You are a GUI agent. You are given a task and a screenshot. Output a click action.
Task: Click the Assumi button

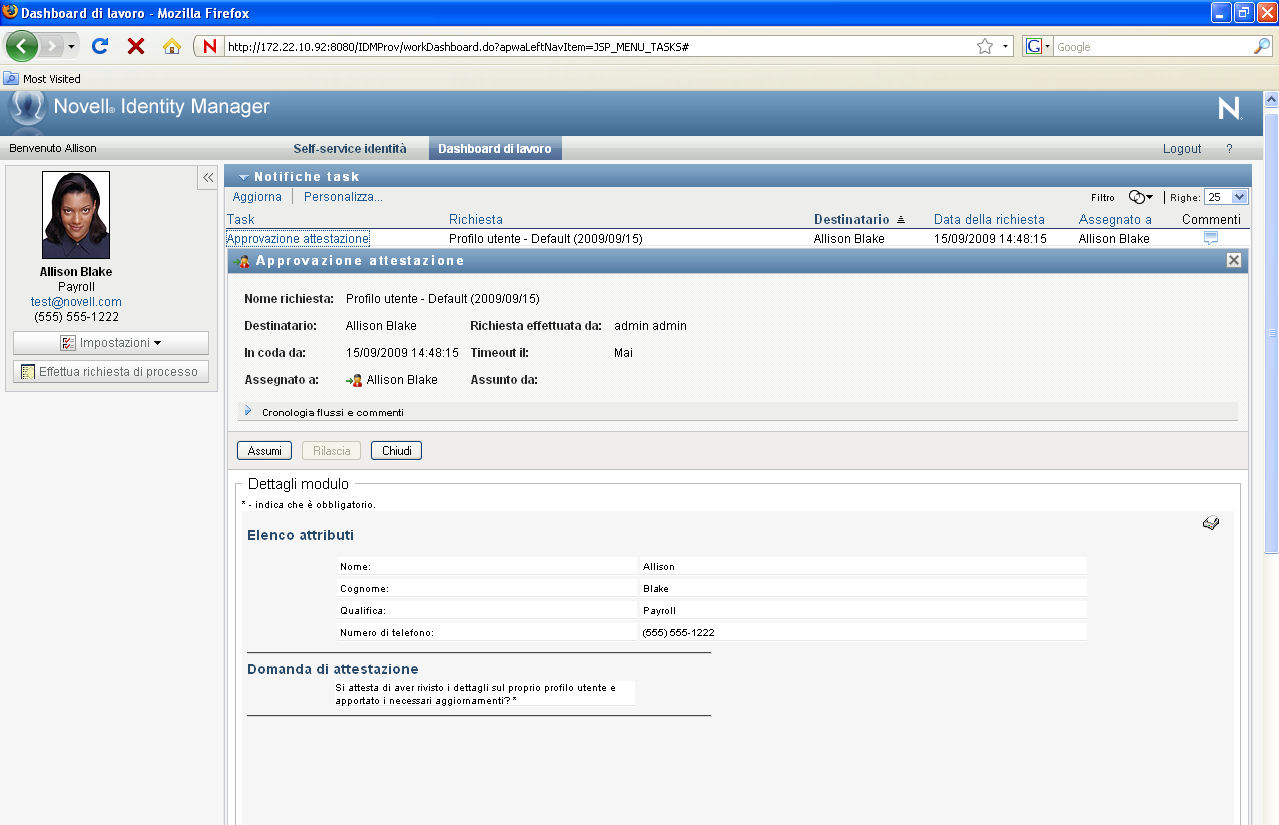265,451
